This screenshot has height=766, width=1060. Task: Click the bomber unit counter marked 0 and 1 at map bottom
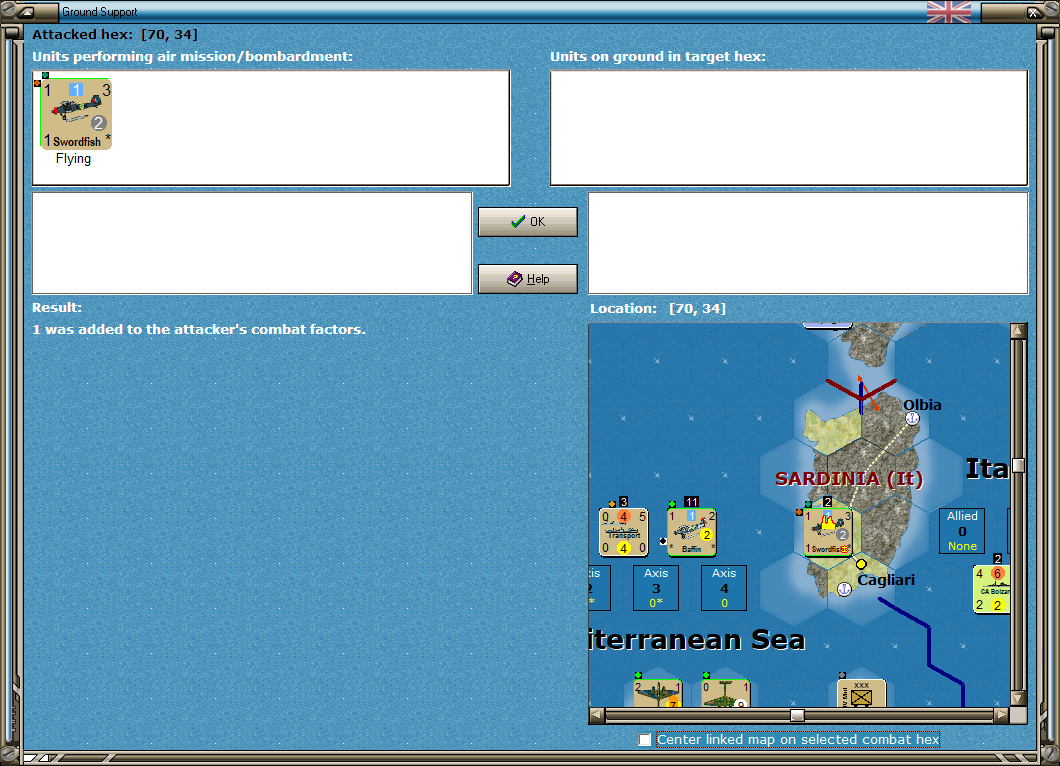(725, 694)
